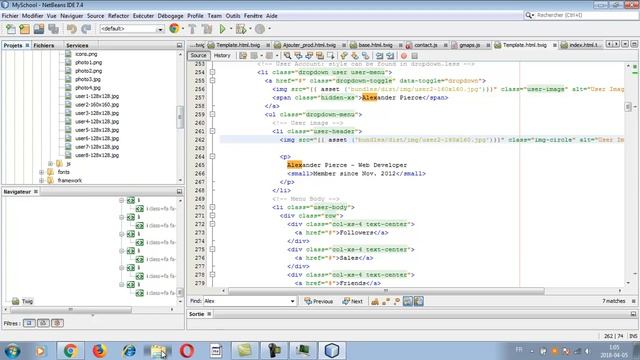
Task: Click the Next Bookmark icon
Action: (x=354, y=56)
